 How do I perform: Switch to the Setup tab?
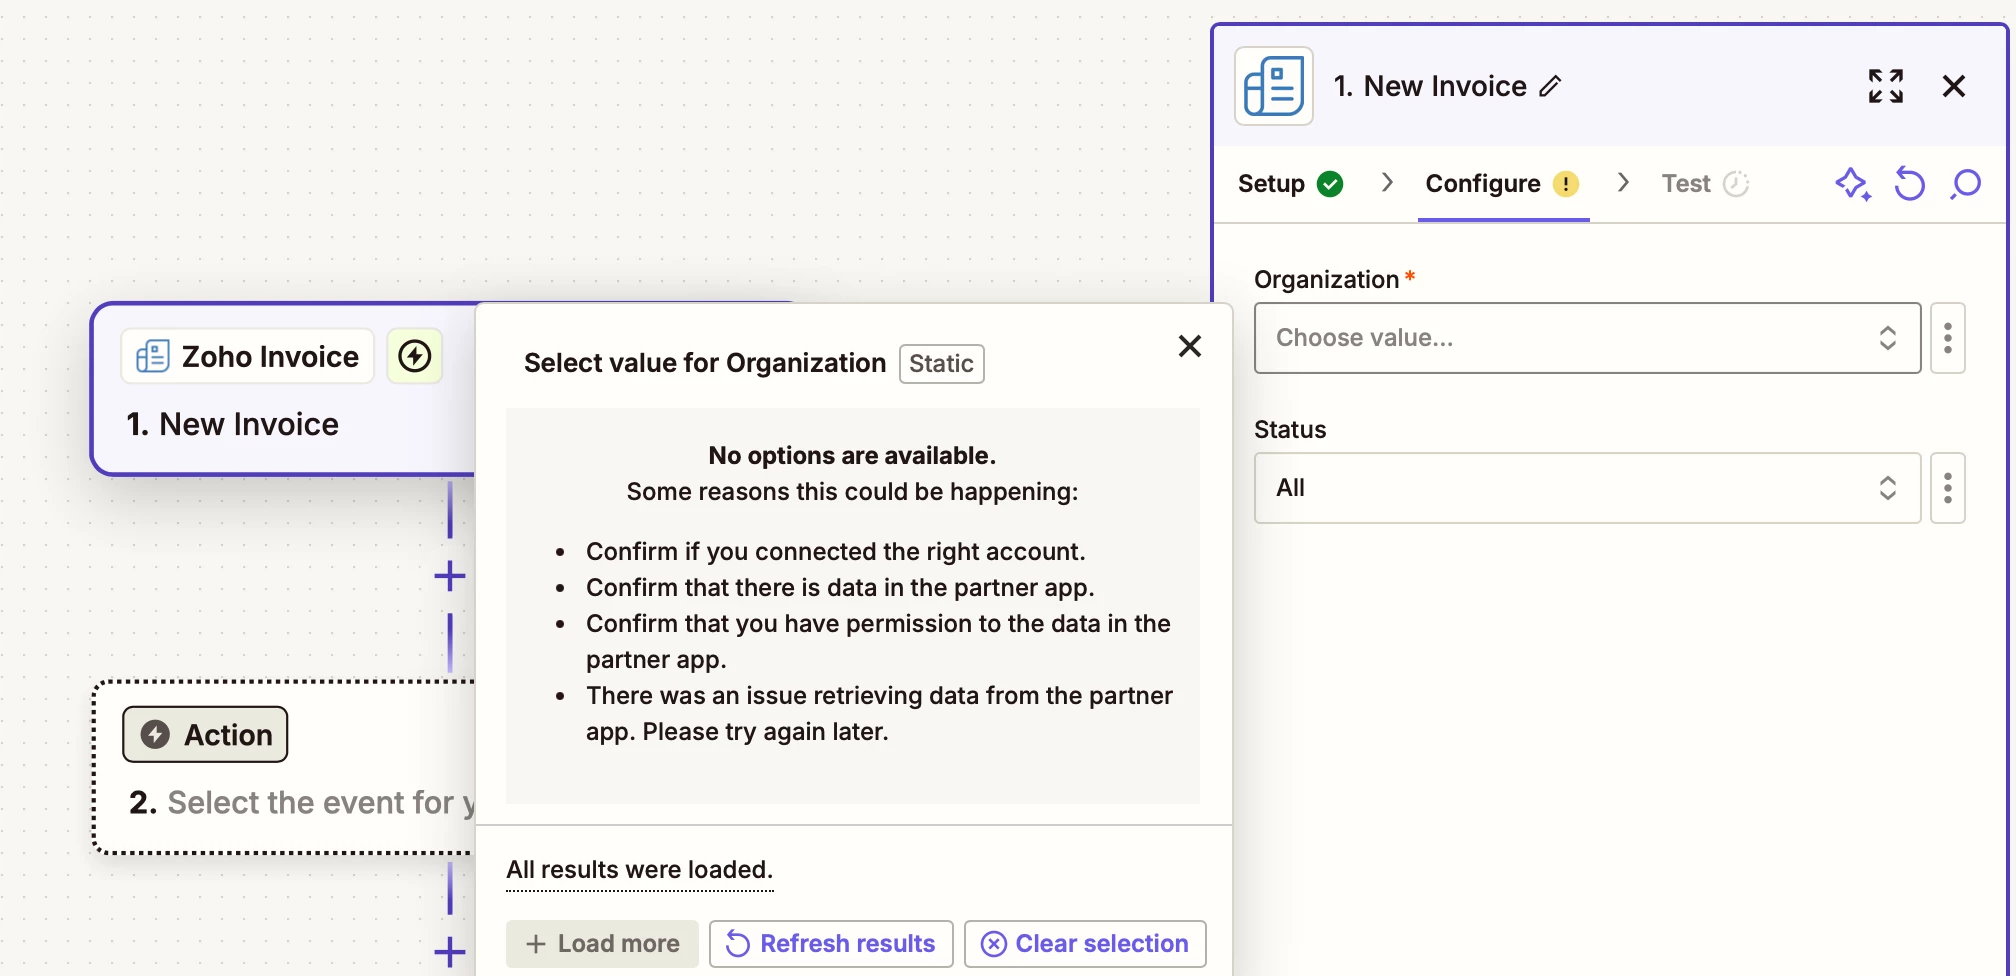[1290, 184]
